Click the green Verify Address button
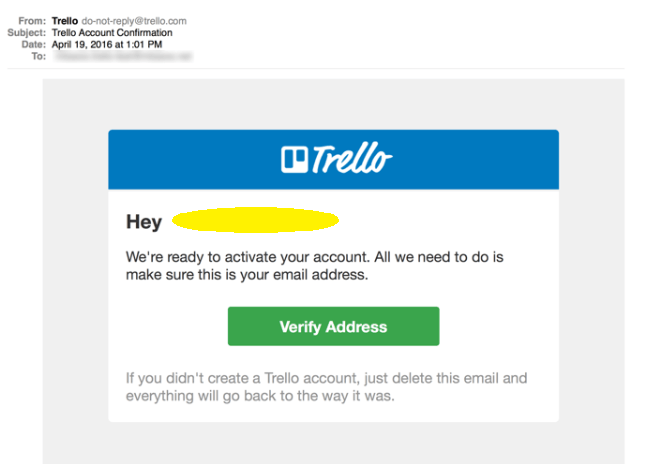 [x=333, y=326]
